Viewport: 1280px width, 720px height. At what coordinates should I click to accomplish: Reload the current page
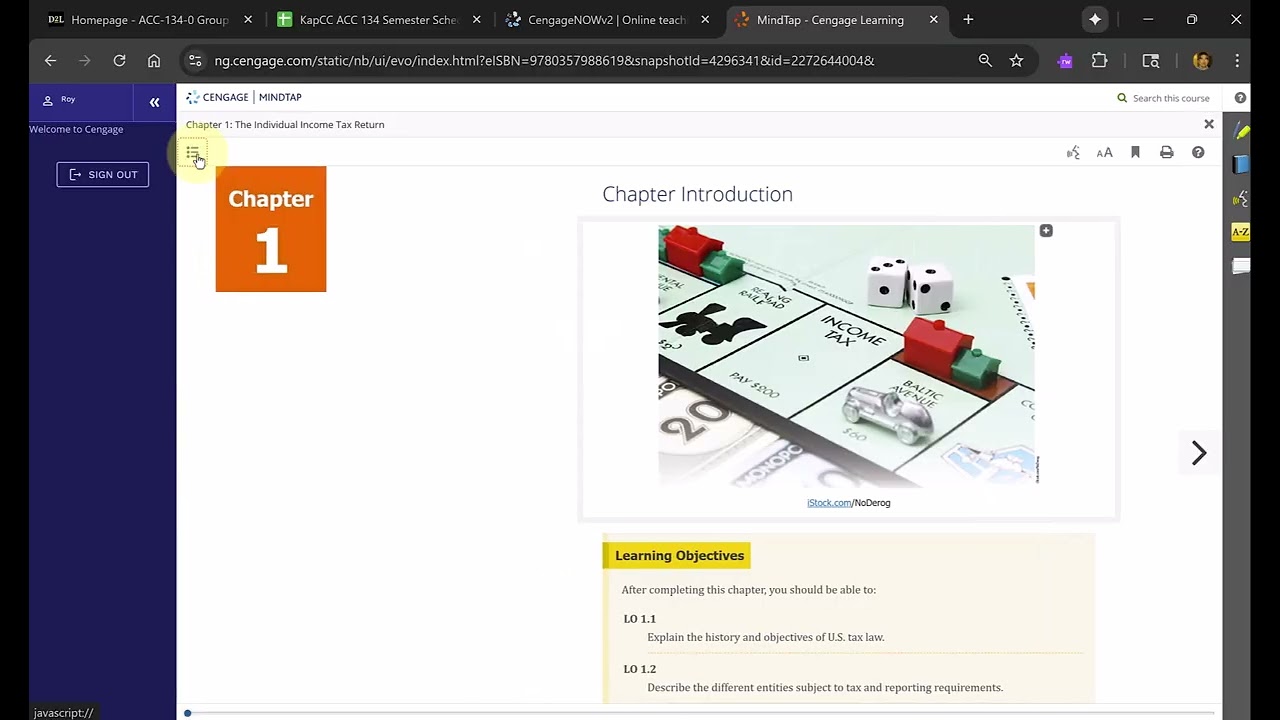[x=119, y=61]
